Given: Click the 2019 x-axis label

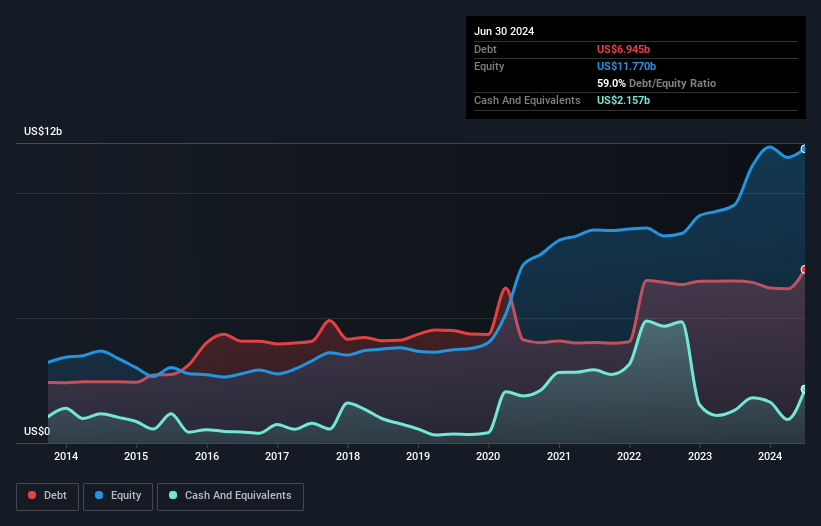Looking at the screenshot, I should [x=418, y=456].
